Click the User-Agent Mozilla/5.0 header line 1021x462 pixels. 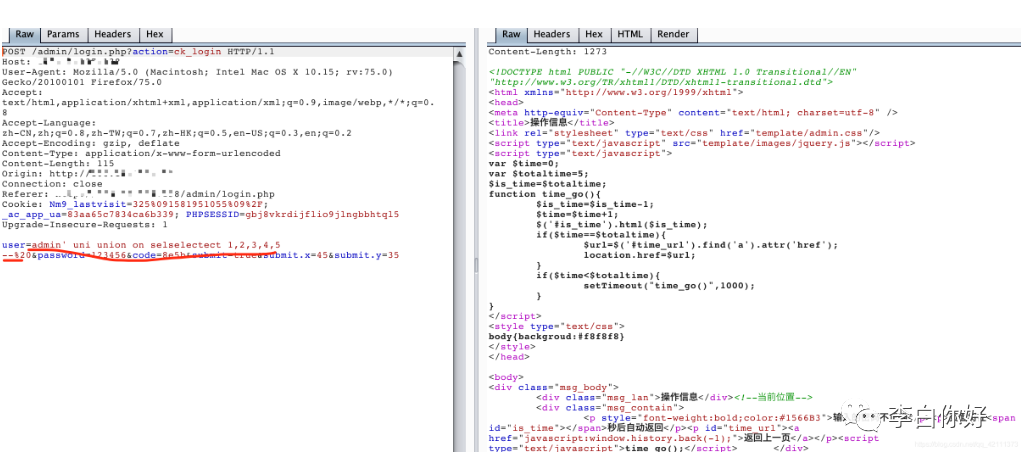(197, 72)
